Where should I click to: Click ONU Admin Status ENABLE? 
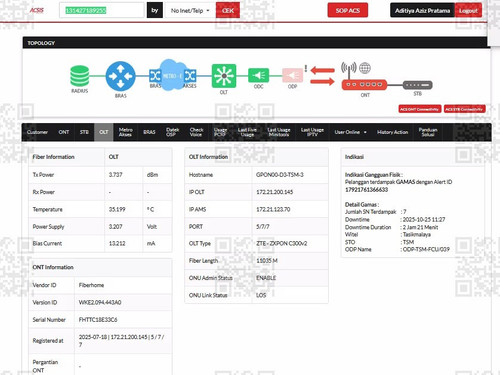coord(266,278)
